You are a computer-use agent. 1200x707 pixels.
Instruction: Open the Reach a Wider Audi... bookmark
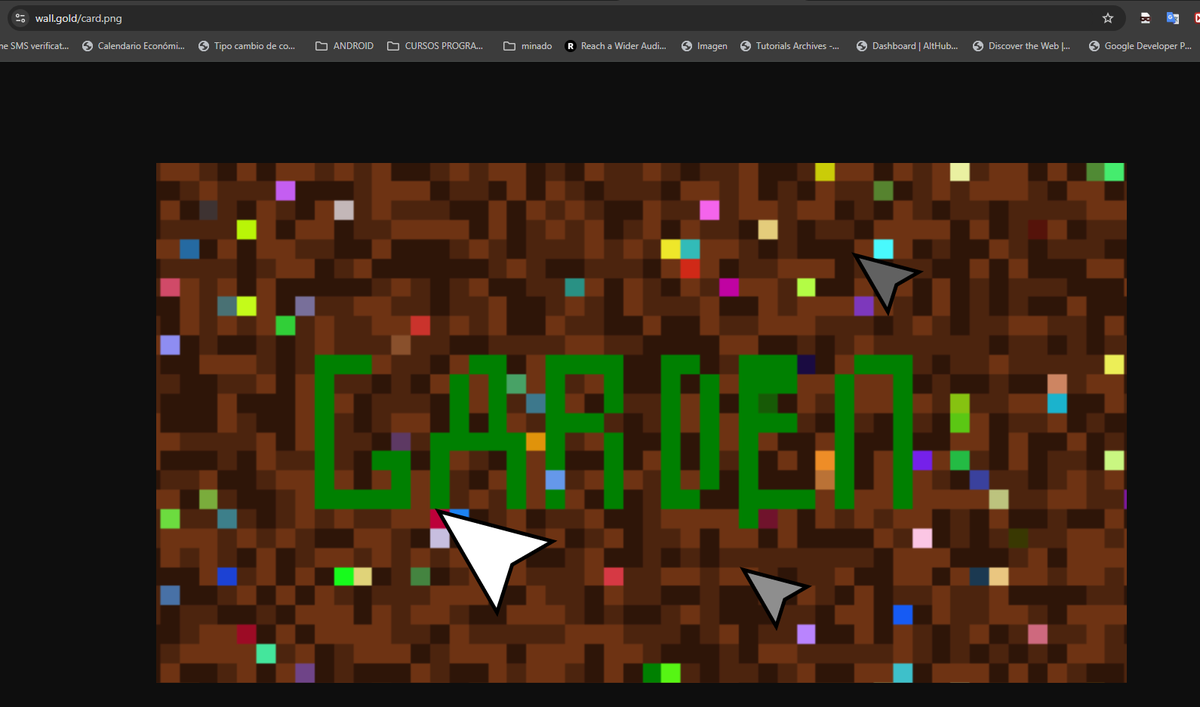click(617, 46)
